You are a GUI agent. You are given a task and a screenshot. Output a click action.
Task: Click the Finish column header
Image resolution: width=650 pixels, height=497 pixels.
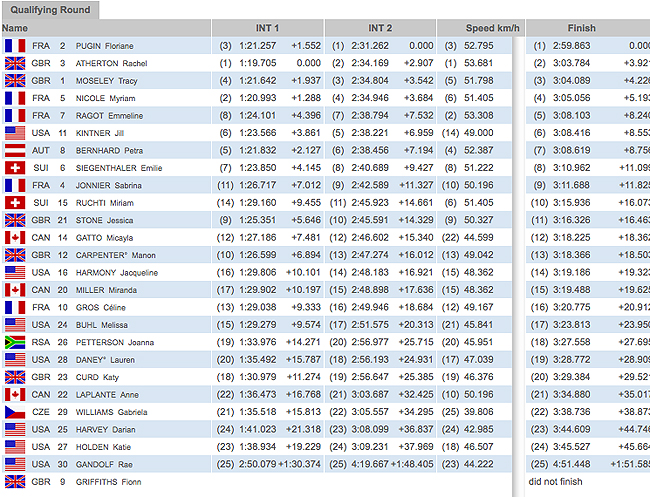(581, 29)
